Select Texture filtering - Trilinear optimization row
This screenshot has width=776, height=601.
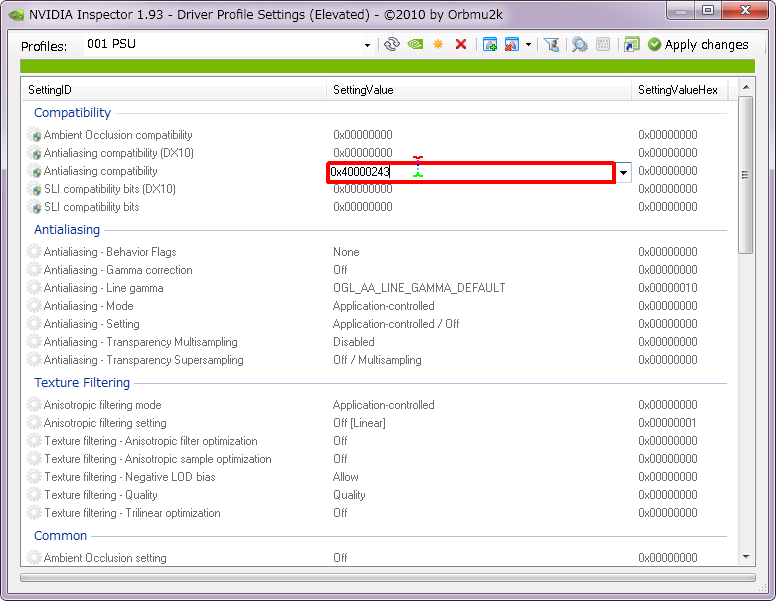(x=376, y=513)
